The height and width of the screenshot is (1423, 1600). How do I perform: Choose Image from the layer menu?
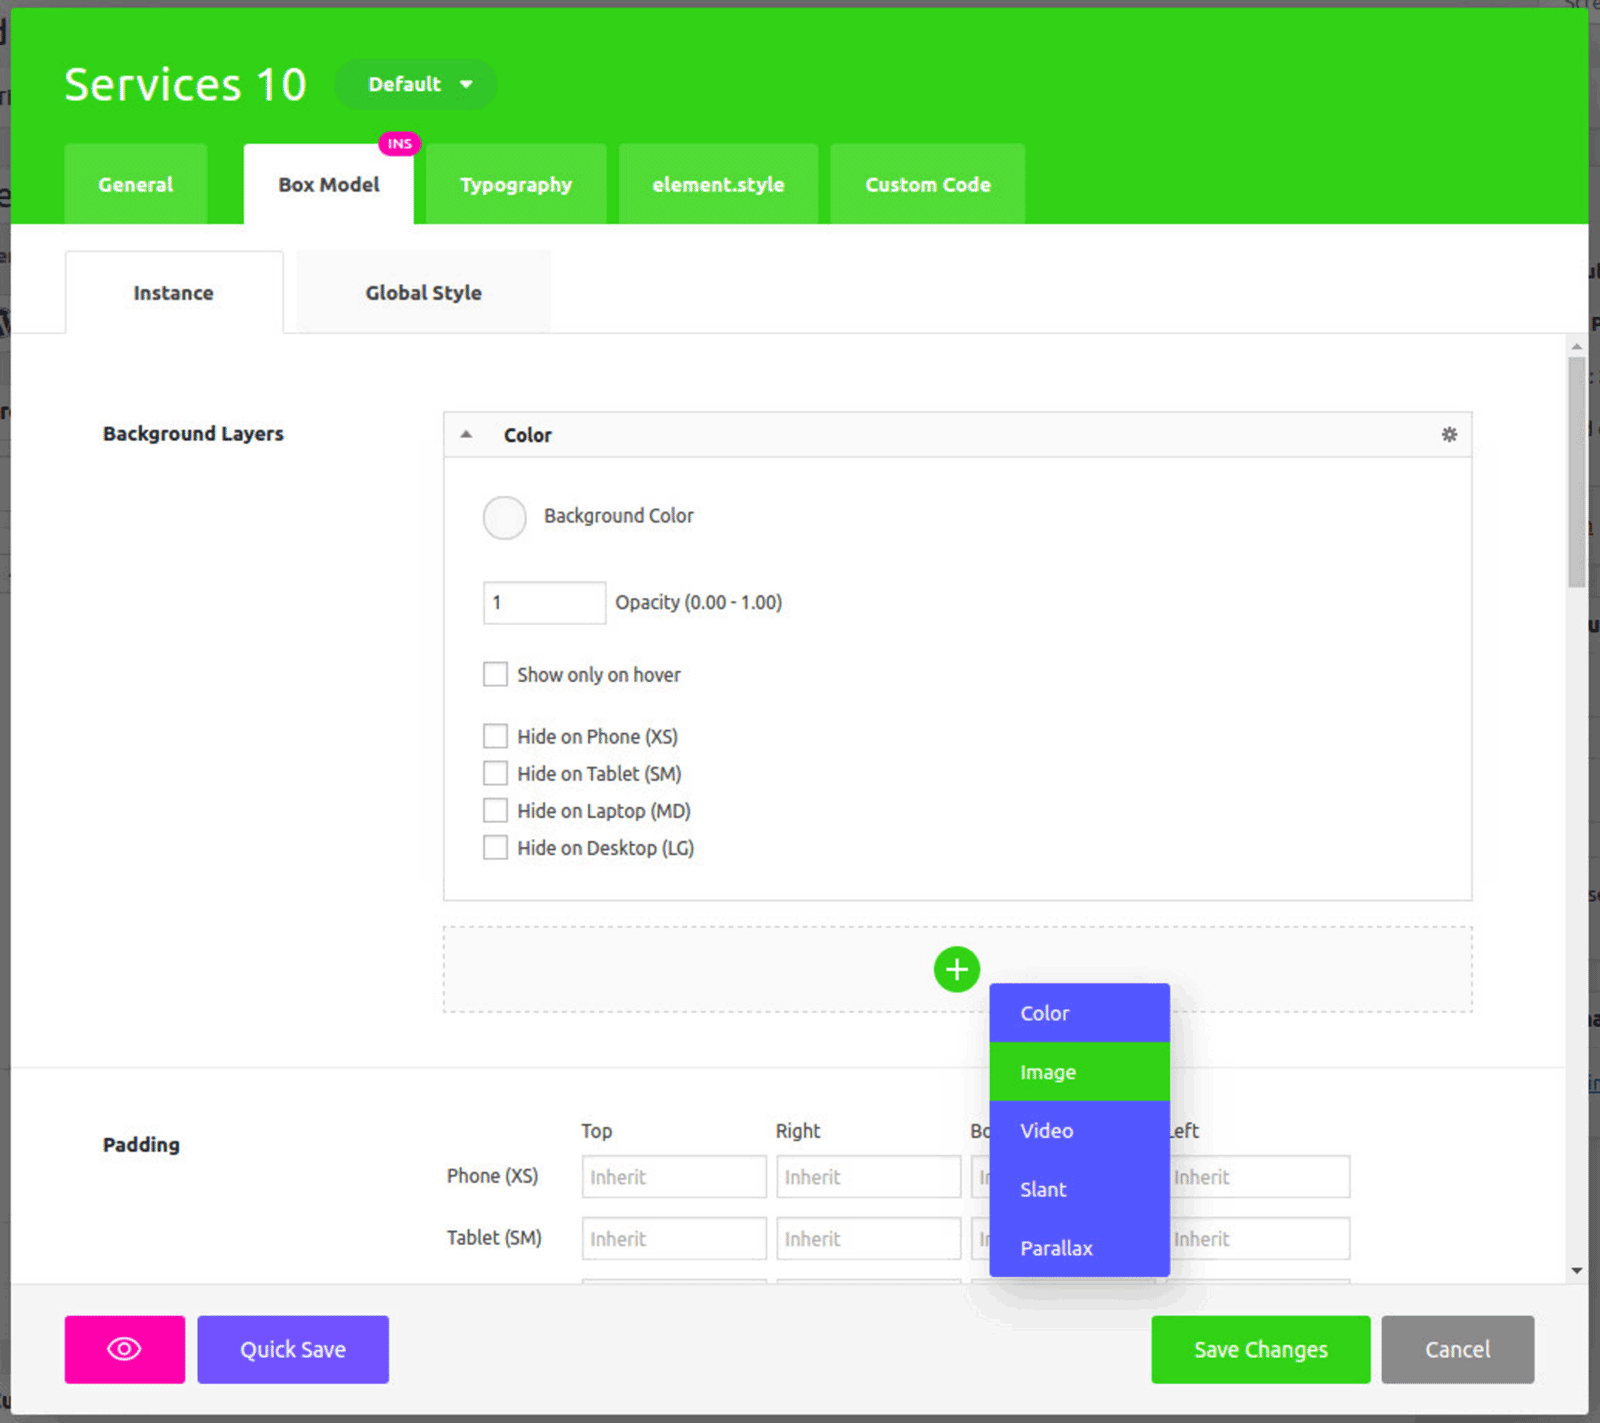1079,1072
